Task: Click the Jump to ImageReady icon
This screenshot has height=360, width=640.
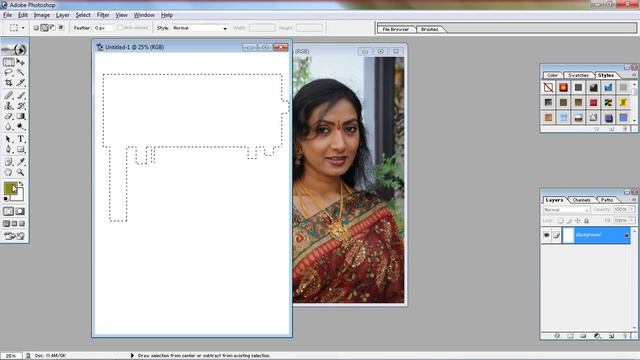Action: coord(15,236)
